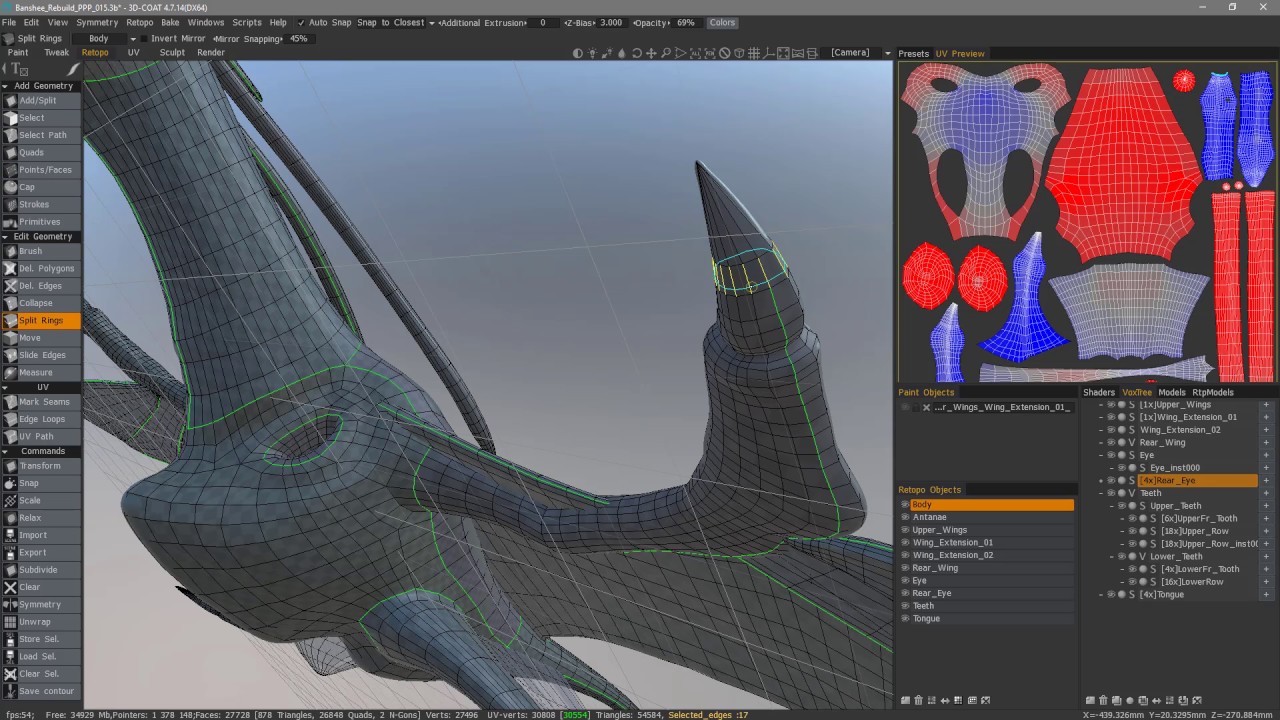Viewport: 1280px width, 720px height.
Task: Switch to the Sculpt room tab
Action: point(172,53)
